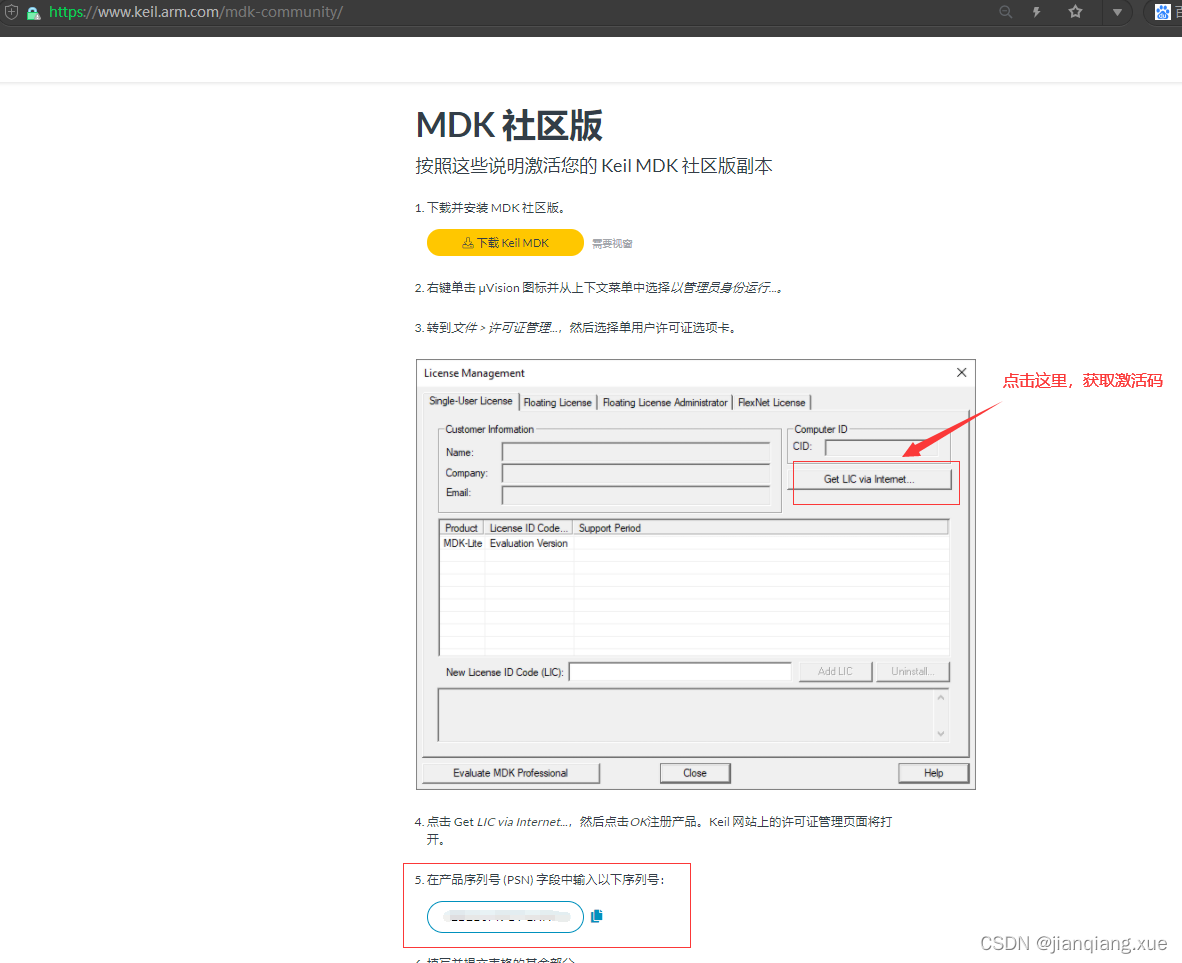Click the zoom-out magnifier icon in the toolbar
This screenshot has height=963, width=1182.
tap(1005, 12)
